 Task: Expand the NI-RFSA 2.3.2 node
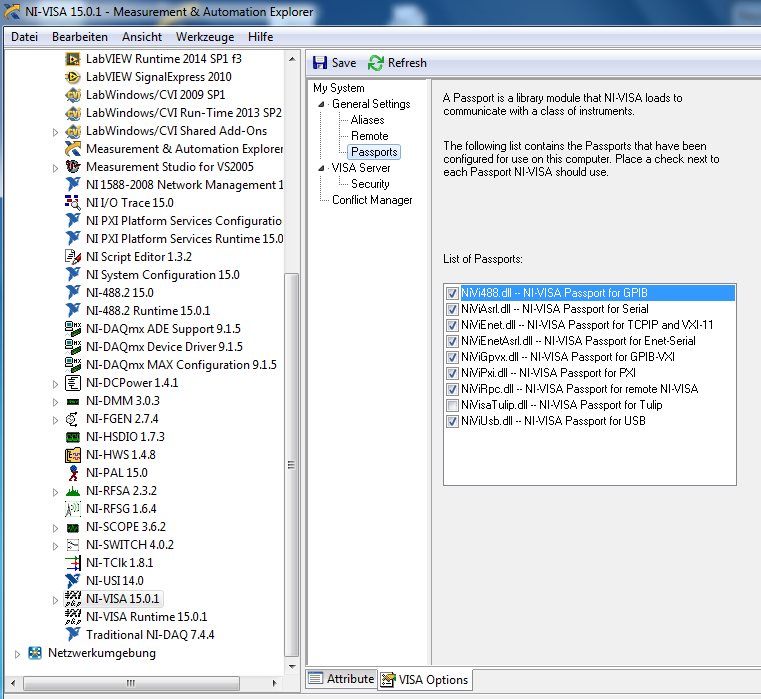coord(55,492)
